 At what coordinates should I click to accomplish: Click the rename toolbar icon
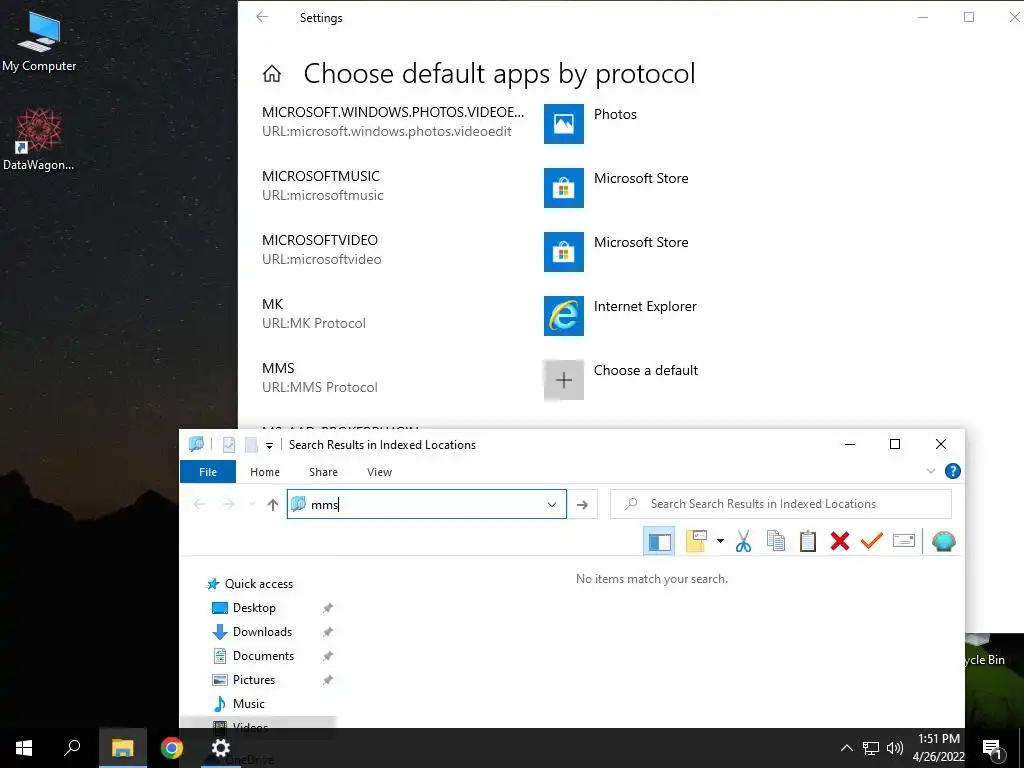pos(904,541)
